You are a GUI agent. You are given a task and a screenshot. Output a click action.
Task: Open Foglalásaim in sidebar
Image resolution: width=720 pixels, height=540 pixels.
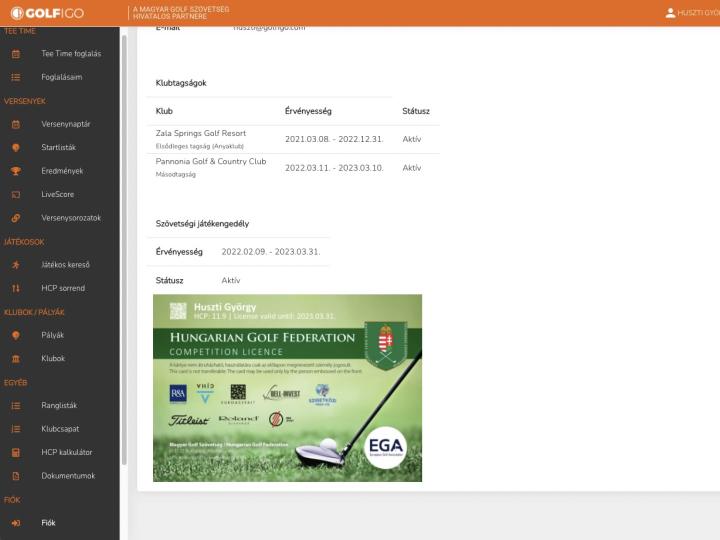(62, 77)
